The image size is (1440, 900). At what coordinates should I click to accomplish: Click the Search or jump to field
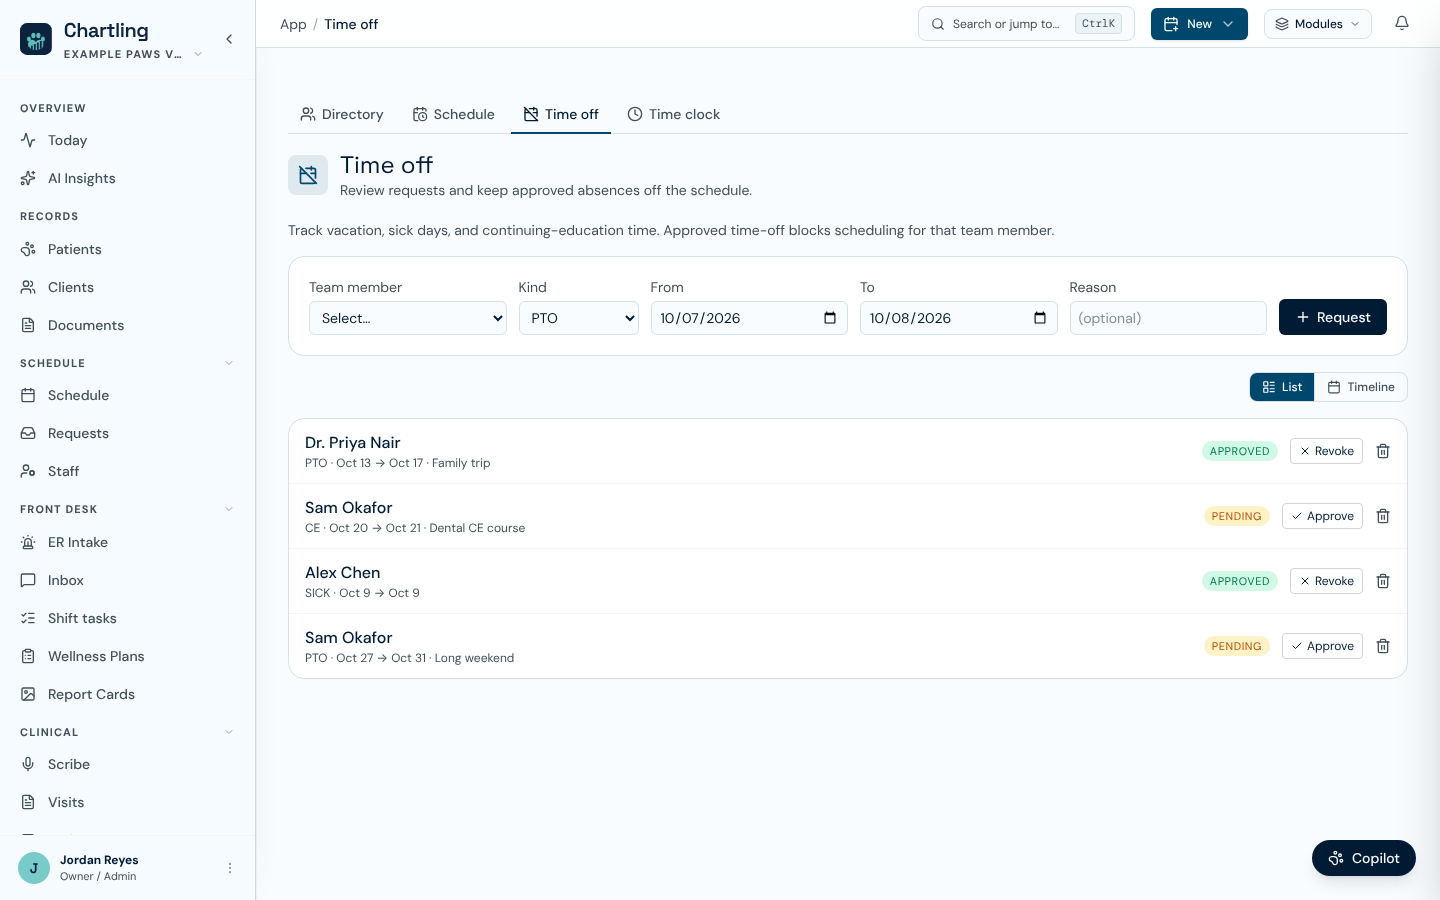tap(1026, 24)
